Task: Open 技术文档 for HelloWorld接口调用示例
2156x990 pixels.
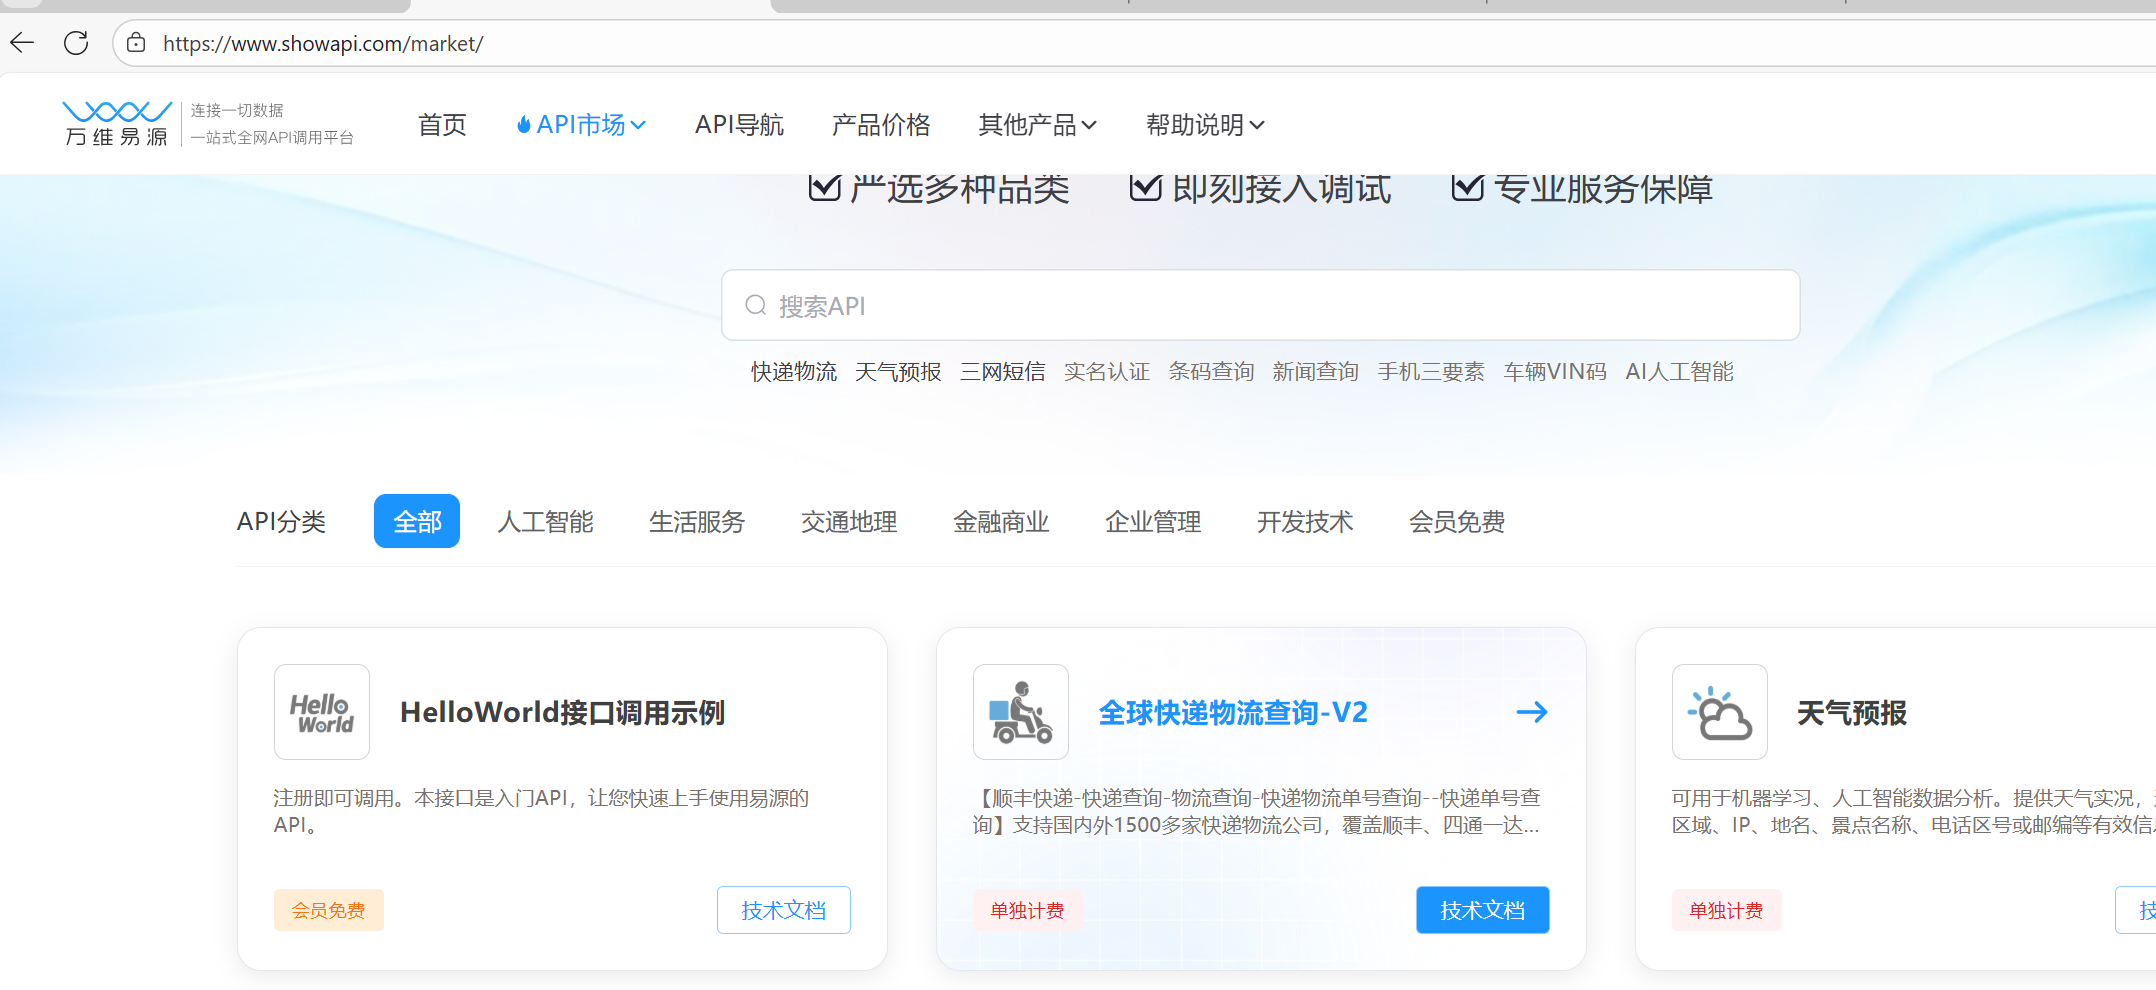Action: tap(784, 910)
